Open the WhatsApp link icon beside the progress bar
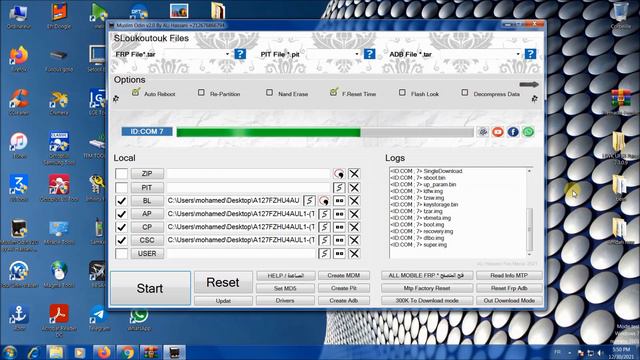This screenshot has height=360, width=640. coord(528,132)
